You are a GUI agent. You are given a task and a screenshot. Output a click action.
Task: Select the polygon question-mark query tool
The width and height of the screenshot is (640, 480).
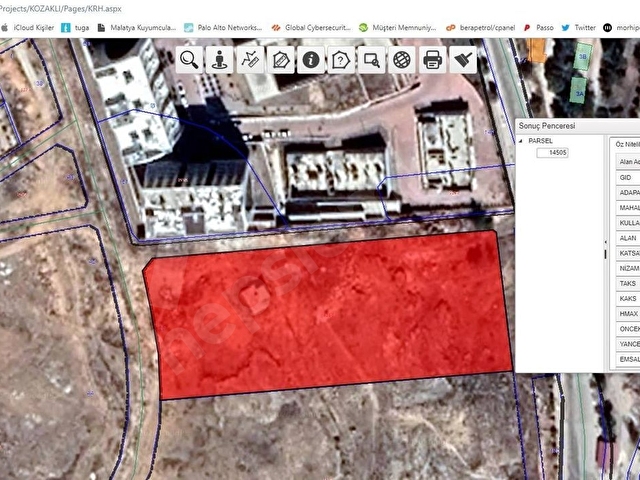[x=341, y=60]
